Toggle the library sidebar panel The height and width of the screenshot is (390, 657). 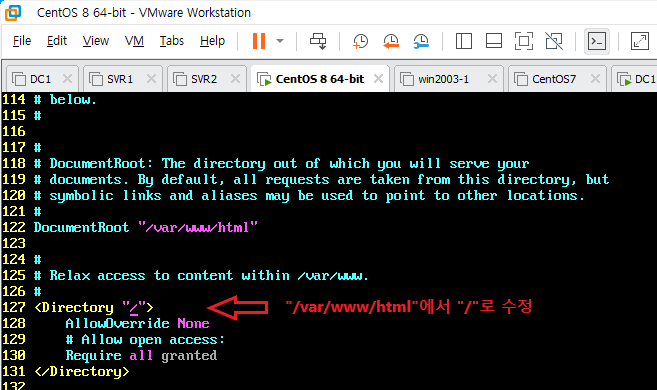coord(464,41)
